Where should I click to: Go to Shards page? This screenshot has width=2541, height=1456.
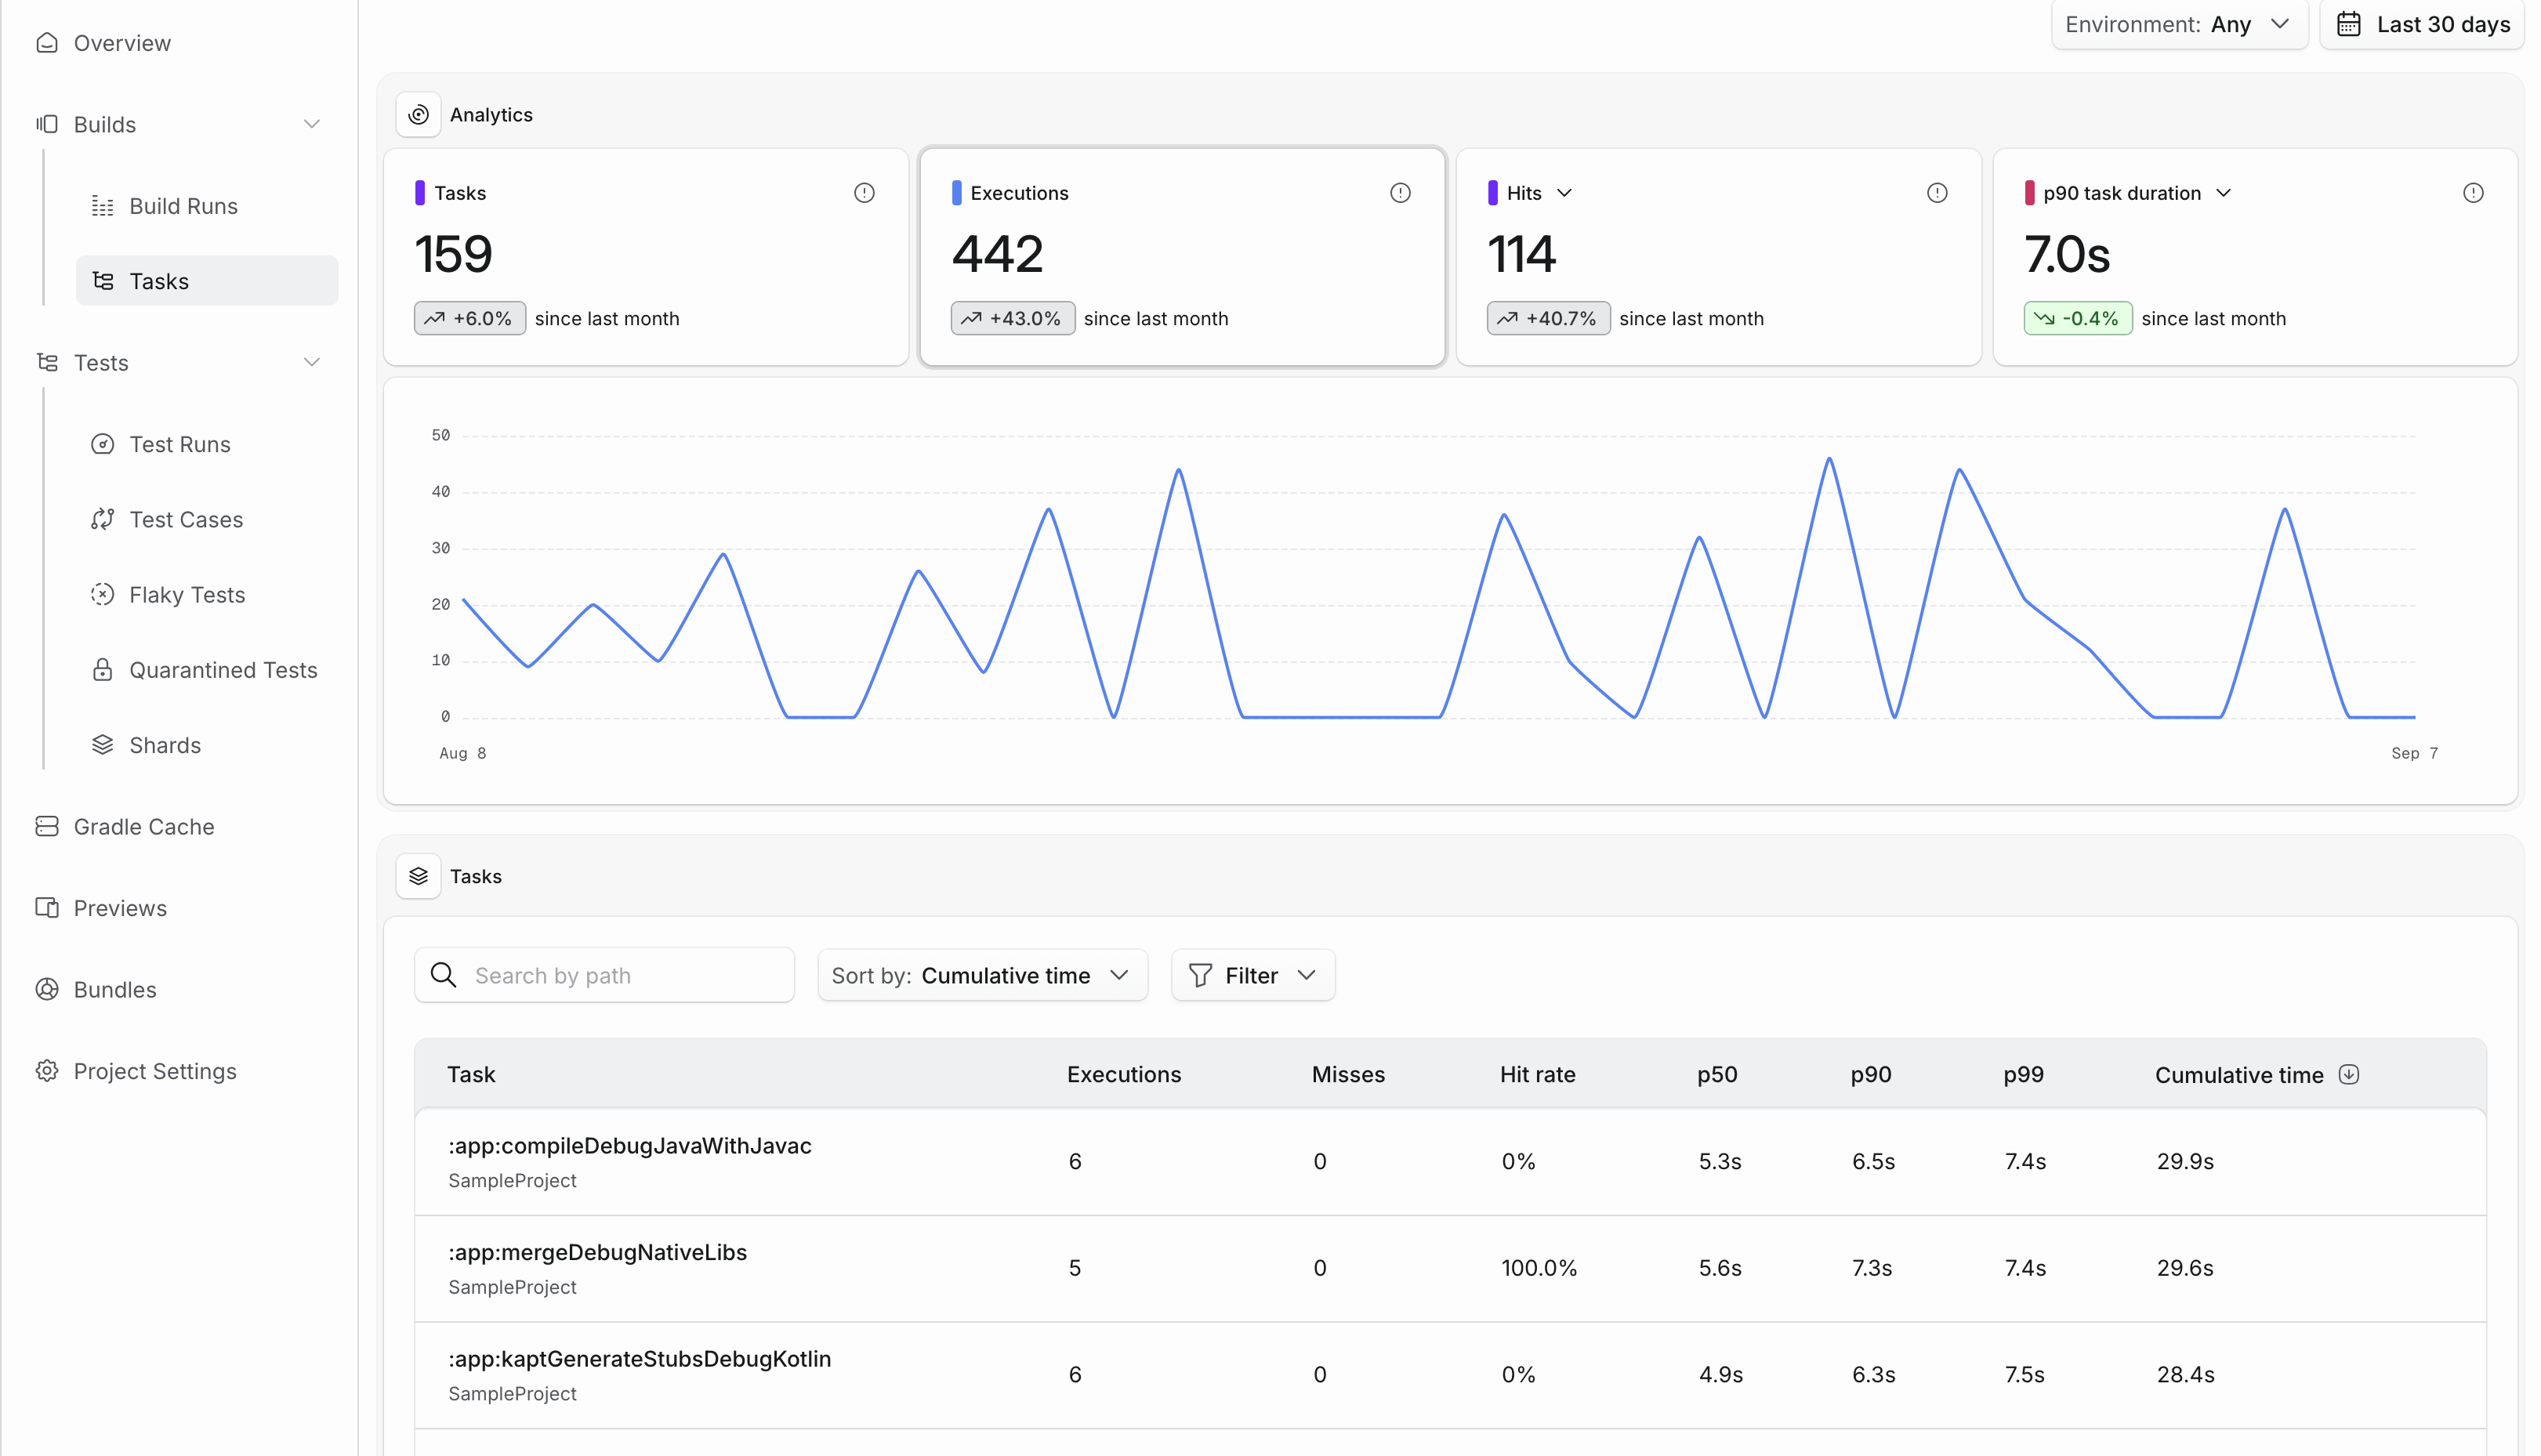coord(165,745)
